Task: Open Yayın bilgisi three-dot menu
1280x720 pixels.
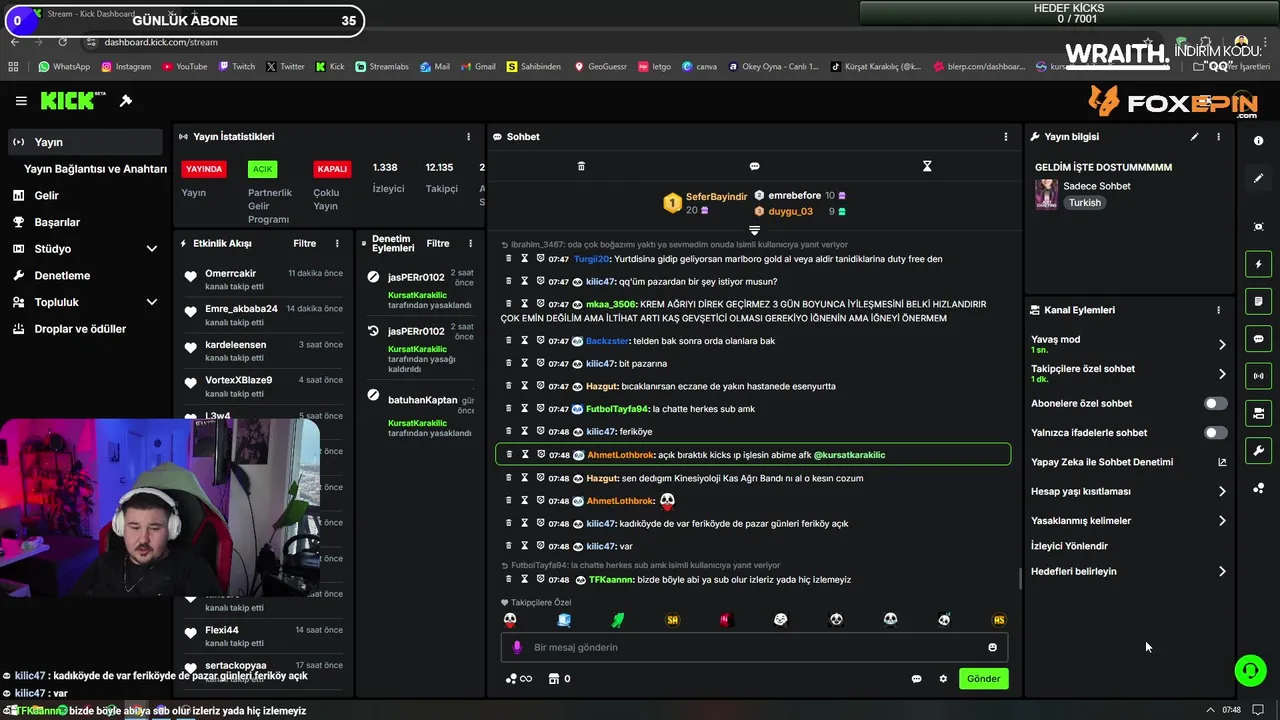Action: pyautogui.click(x=1218, y=137)
